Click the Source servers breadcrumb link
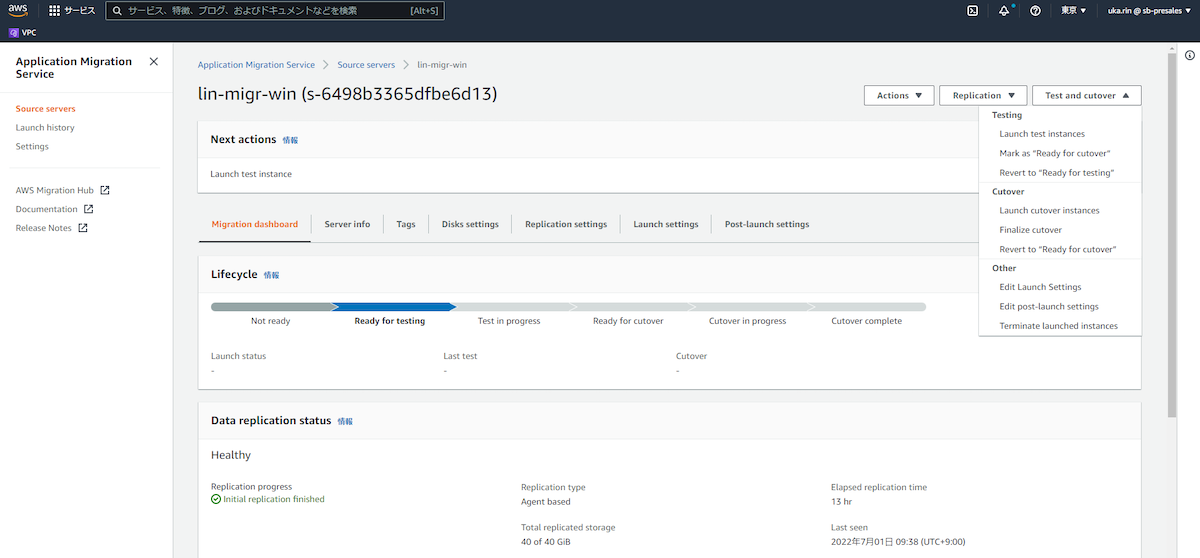 coord(366,65)
